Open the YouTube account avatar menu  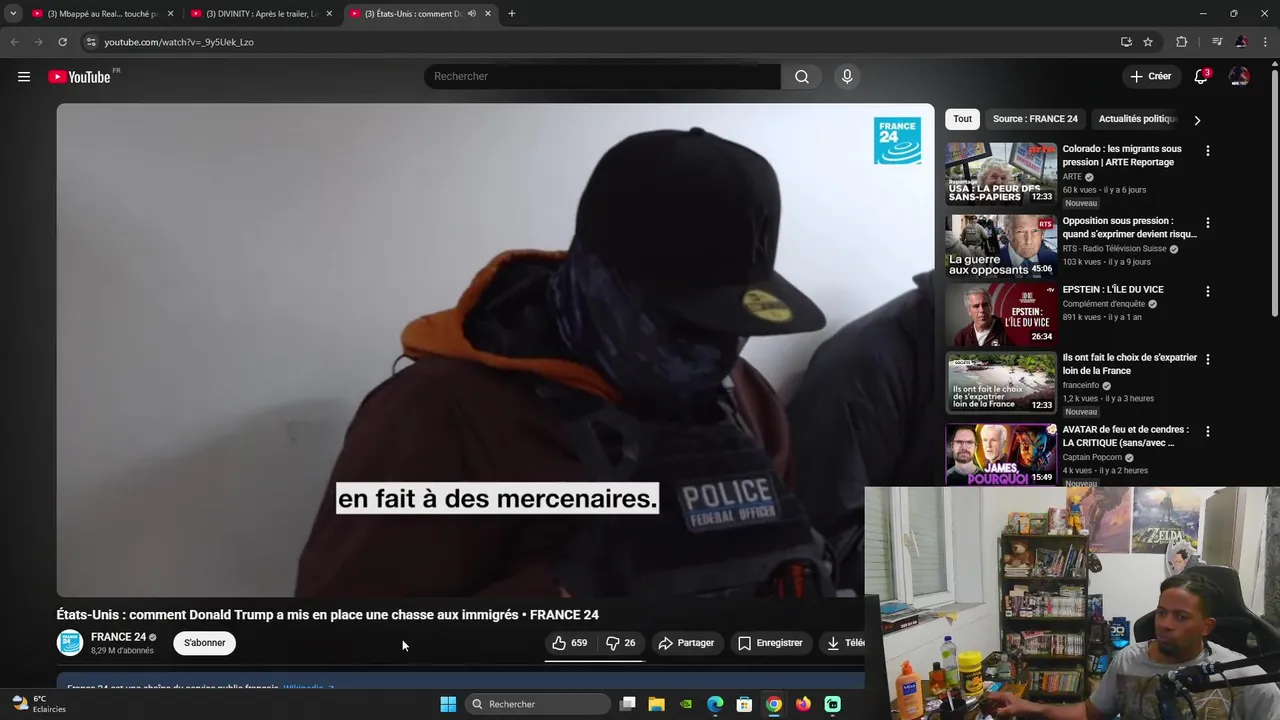click(x=1239, y=77)
